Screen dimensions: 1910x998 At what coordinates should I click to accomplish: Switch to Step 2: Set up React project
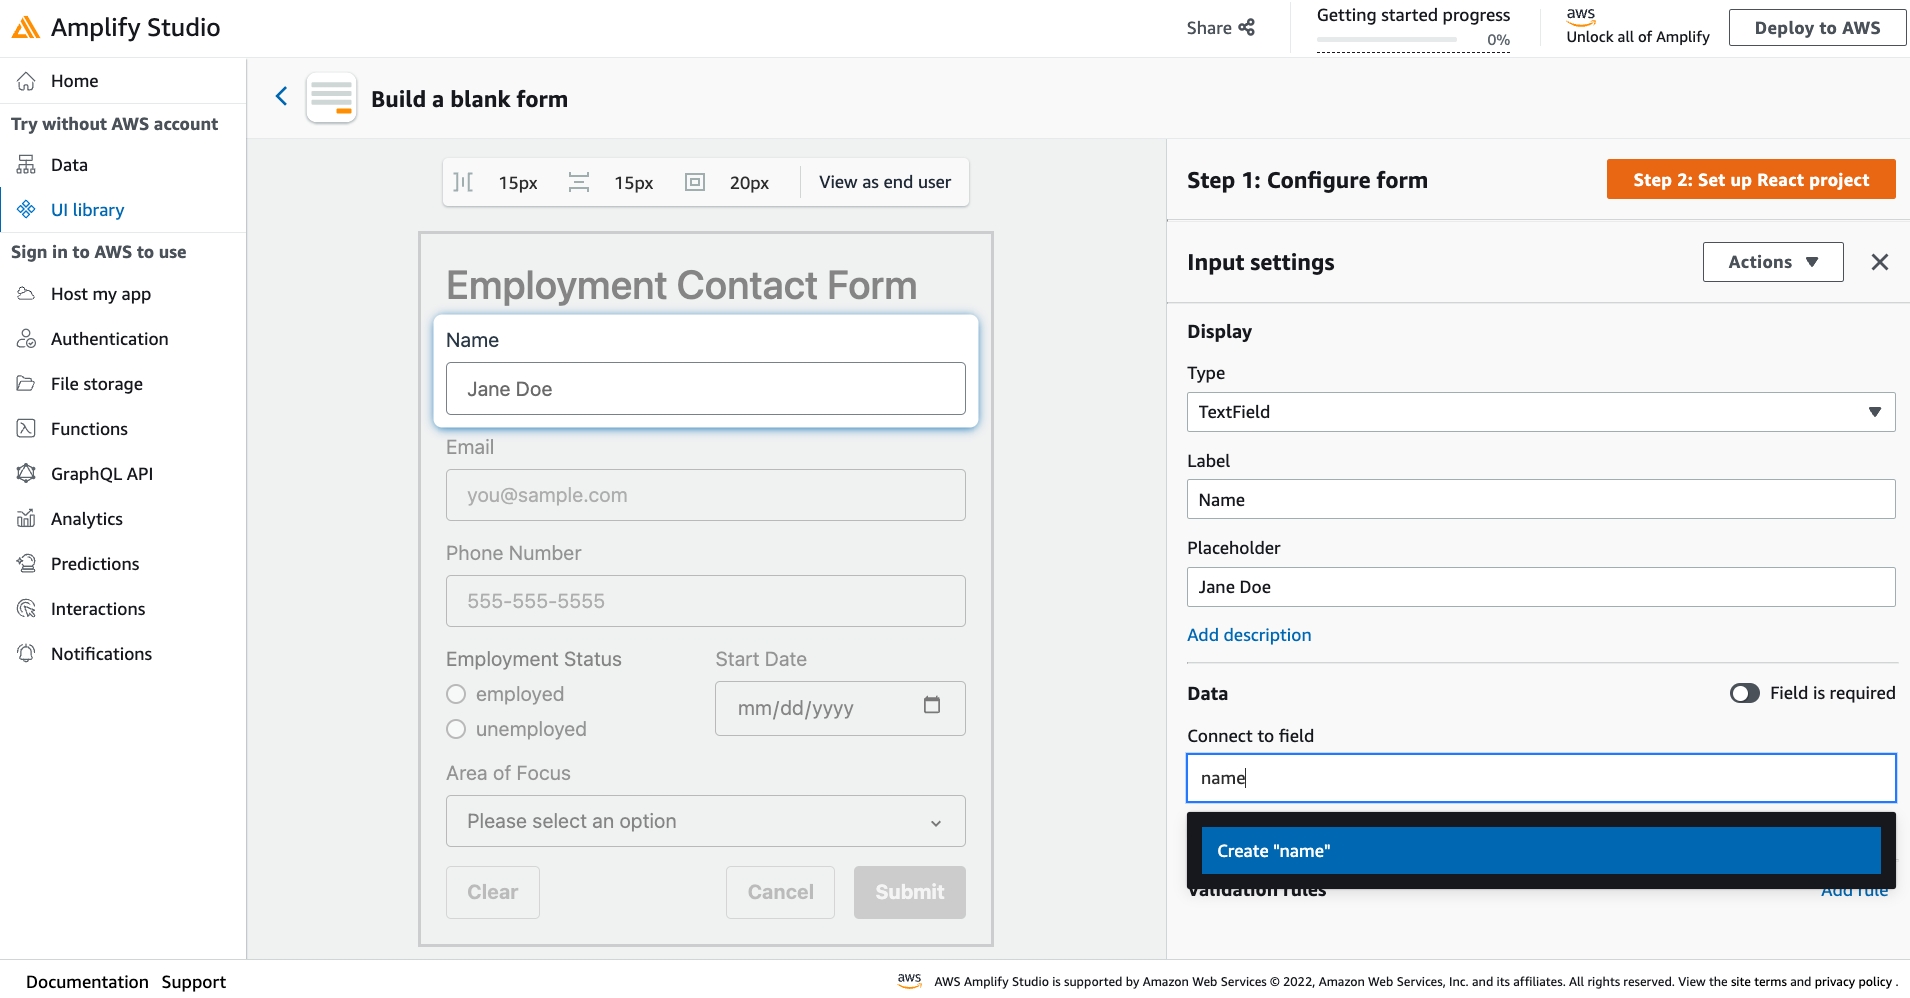pos(1750,179)
